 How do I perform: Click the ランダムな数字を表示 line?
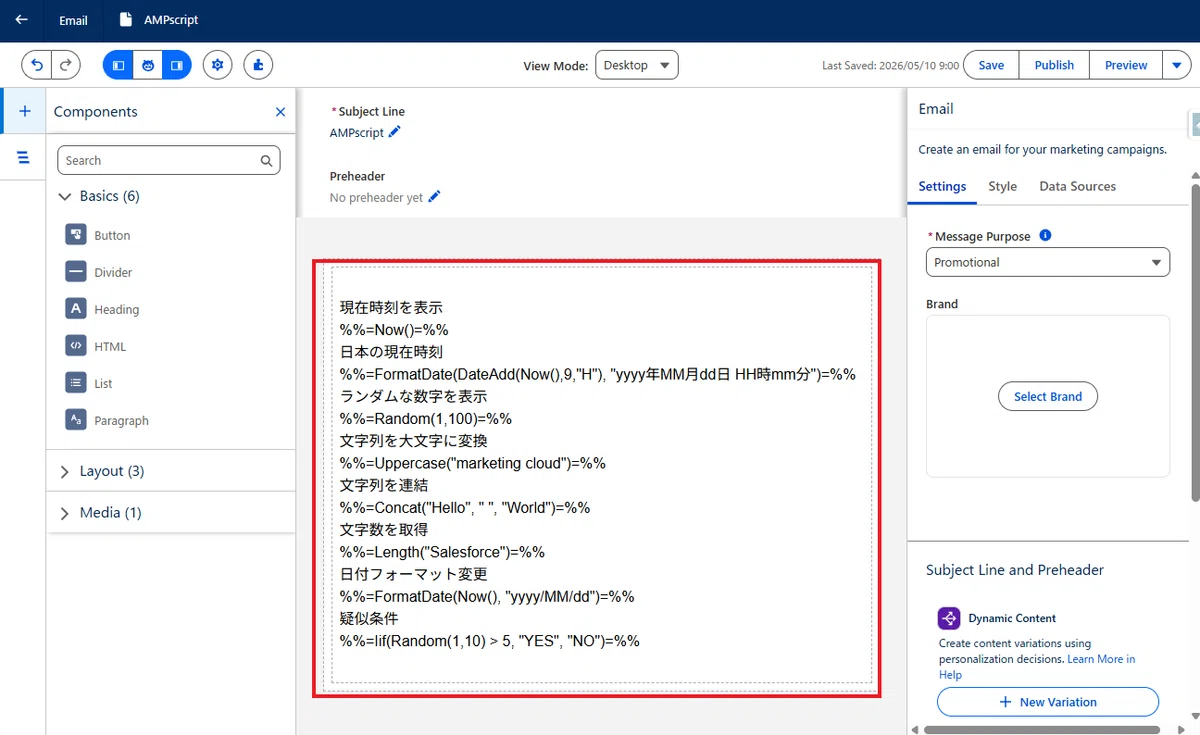(413, 396)
